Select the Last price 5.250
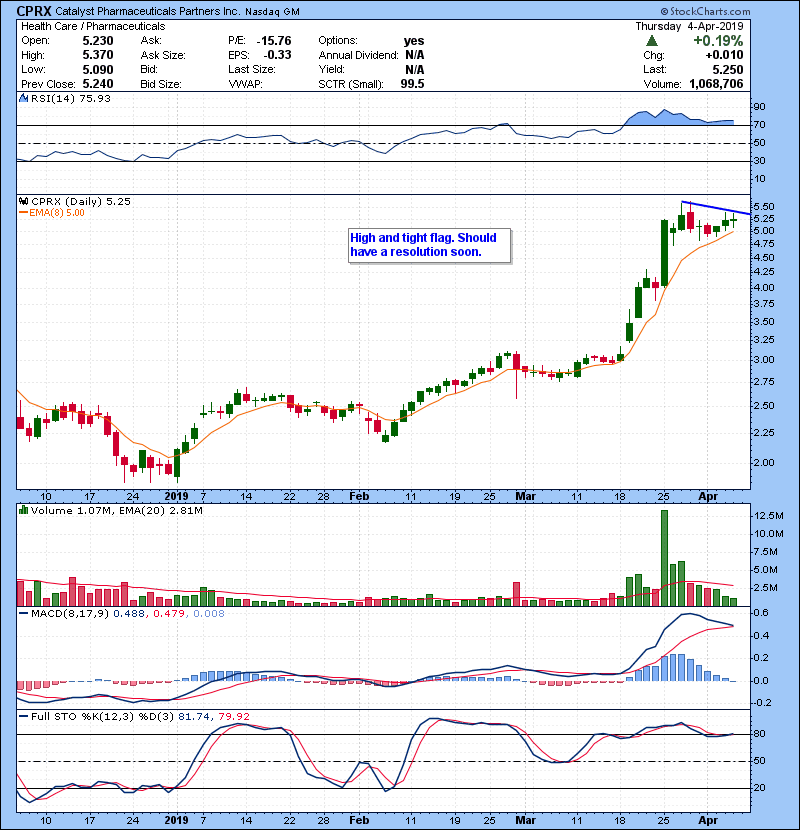Image resolution: width=800 pixels, height=830 pixels. point(728,69)
